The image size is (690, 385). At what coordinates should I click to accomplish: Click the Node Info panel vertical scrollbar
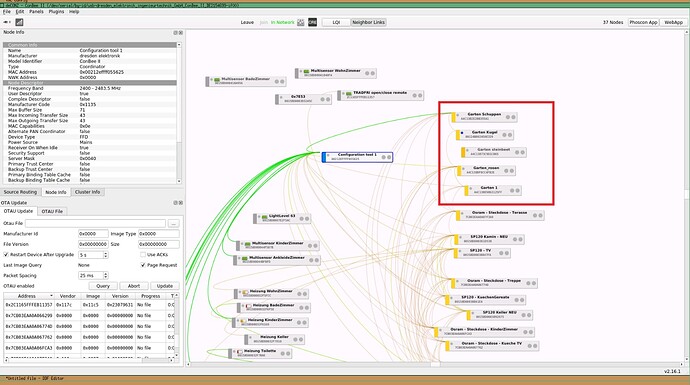(179, 113)
